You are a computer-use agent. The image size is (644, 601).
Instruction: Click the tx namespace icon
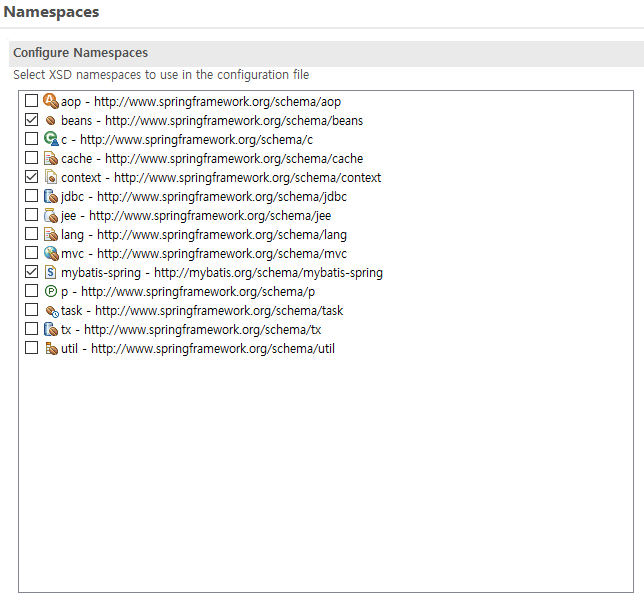pyautogui.click(x=51, y=329)
